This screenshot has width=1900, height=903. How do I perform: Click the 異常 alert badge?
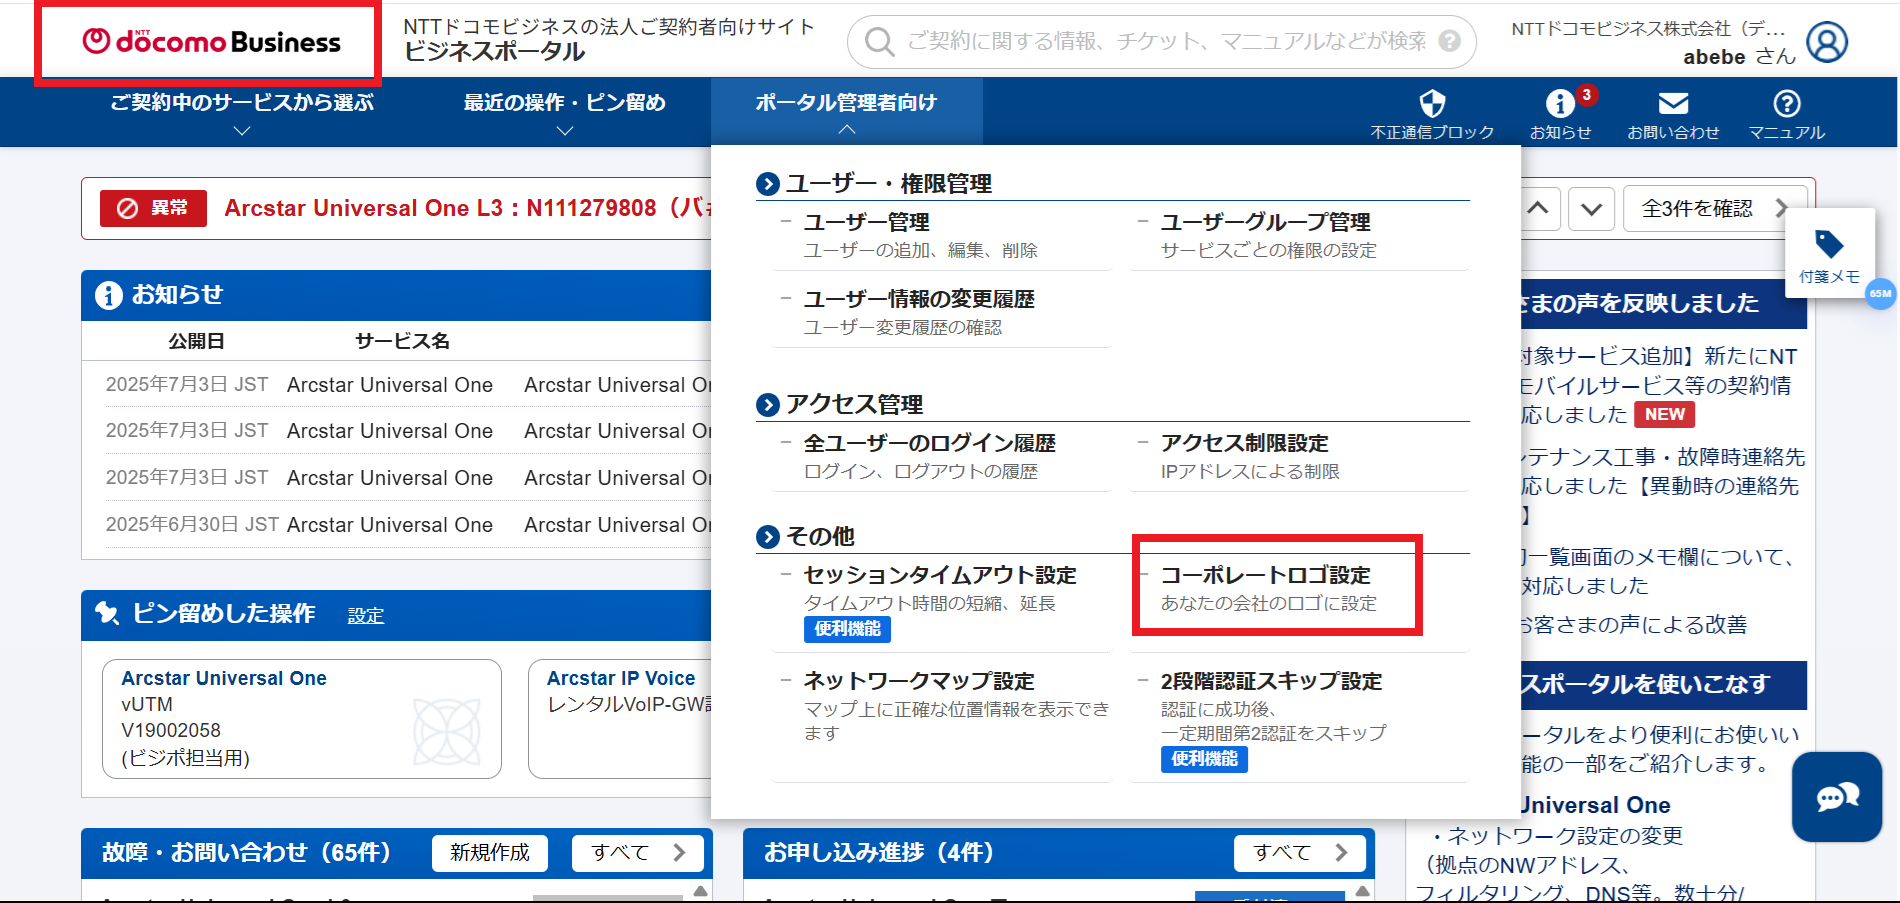[x=153, y=208]
